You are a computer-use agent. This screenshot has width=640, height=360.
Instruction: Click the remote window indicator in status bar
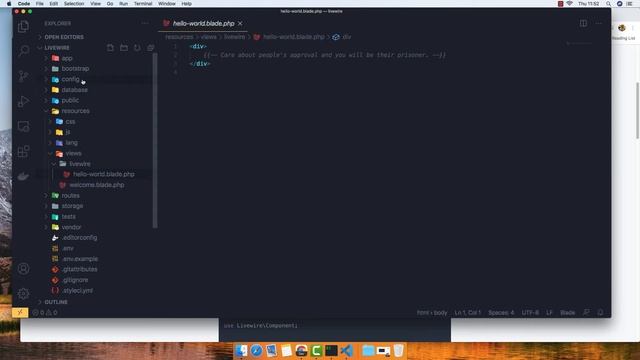[20, 313]
